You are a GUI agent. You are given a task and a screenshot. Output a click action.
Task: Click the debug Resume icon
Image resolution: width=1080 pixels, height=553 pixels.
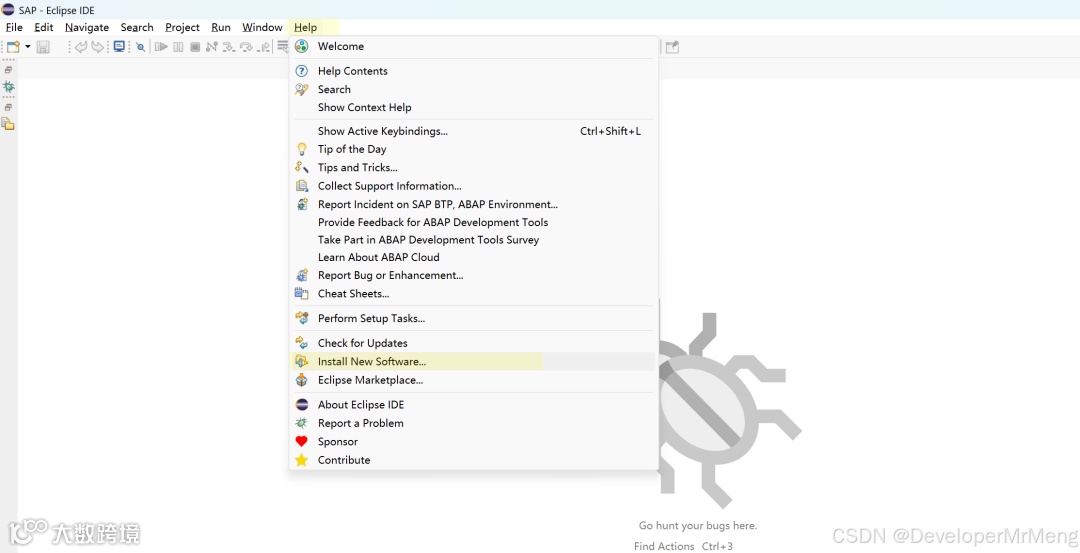point(161,47)
